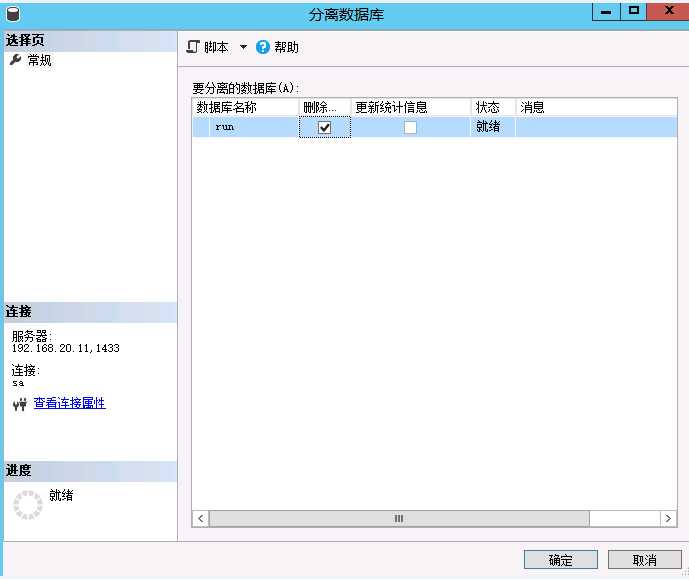This screenshot has width=689, height=579.
Task: Click the right arrow of horizontal scrollbar
Action: click(x=668, y=518)
